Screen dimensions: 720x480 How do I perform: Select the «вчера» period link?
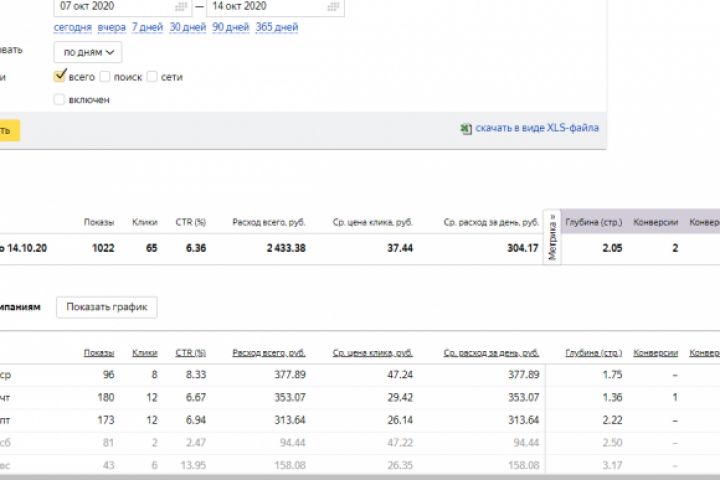(112, 27)
